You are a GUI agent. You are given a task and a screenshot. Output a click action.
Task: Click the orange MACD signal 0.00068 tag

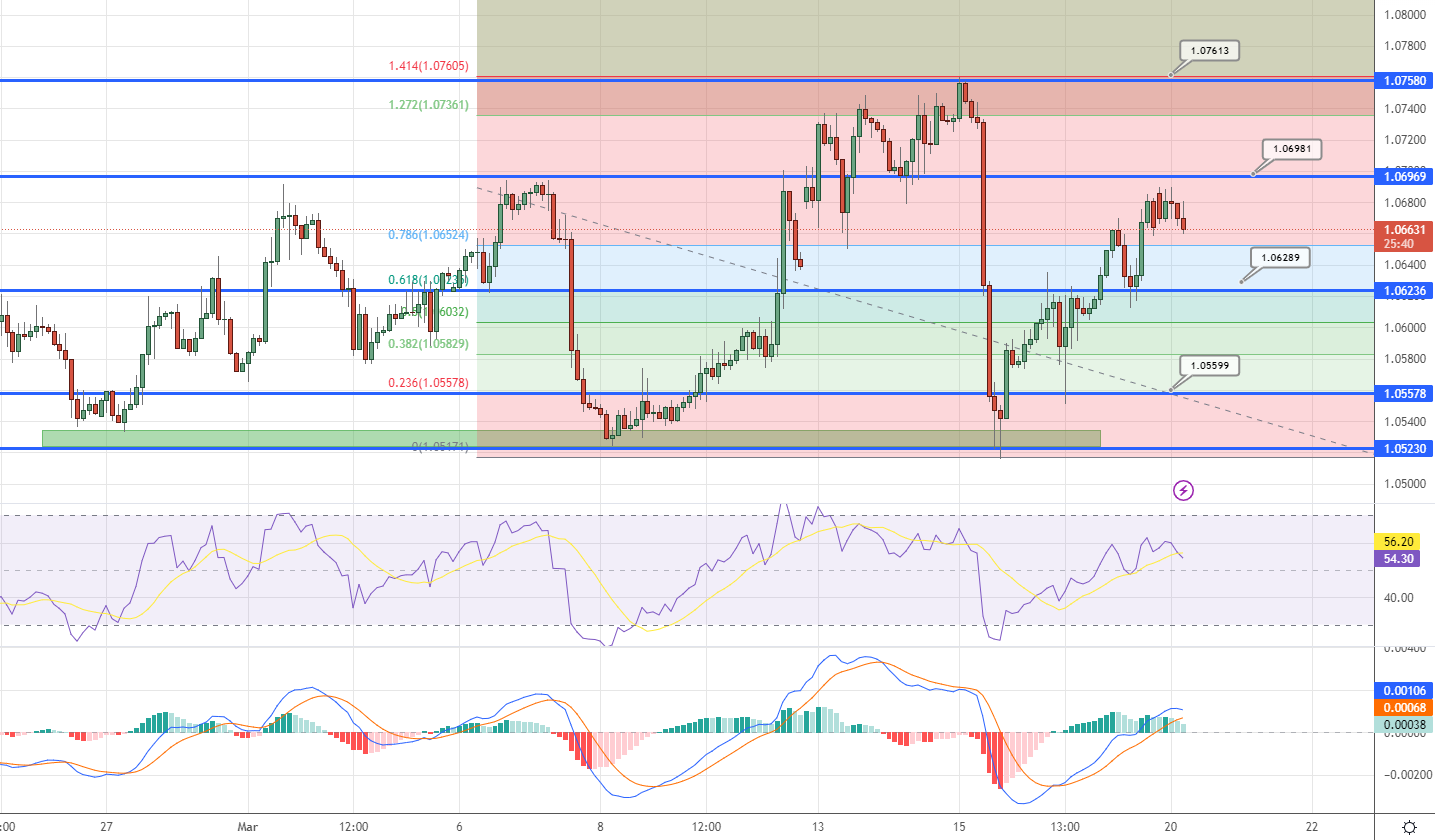click(1405, 708)
